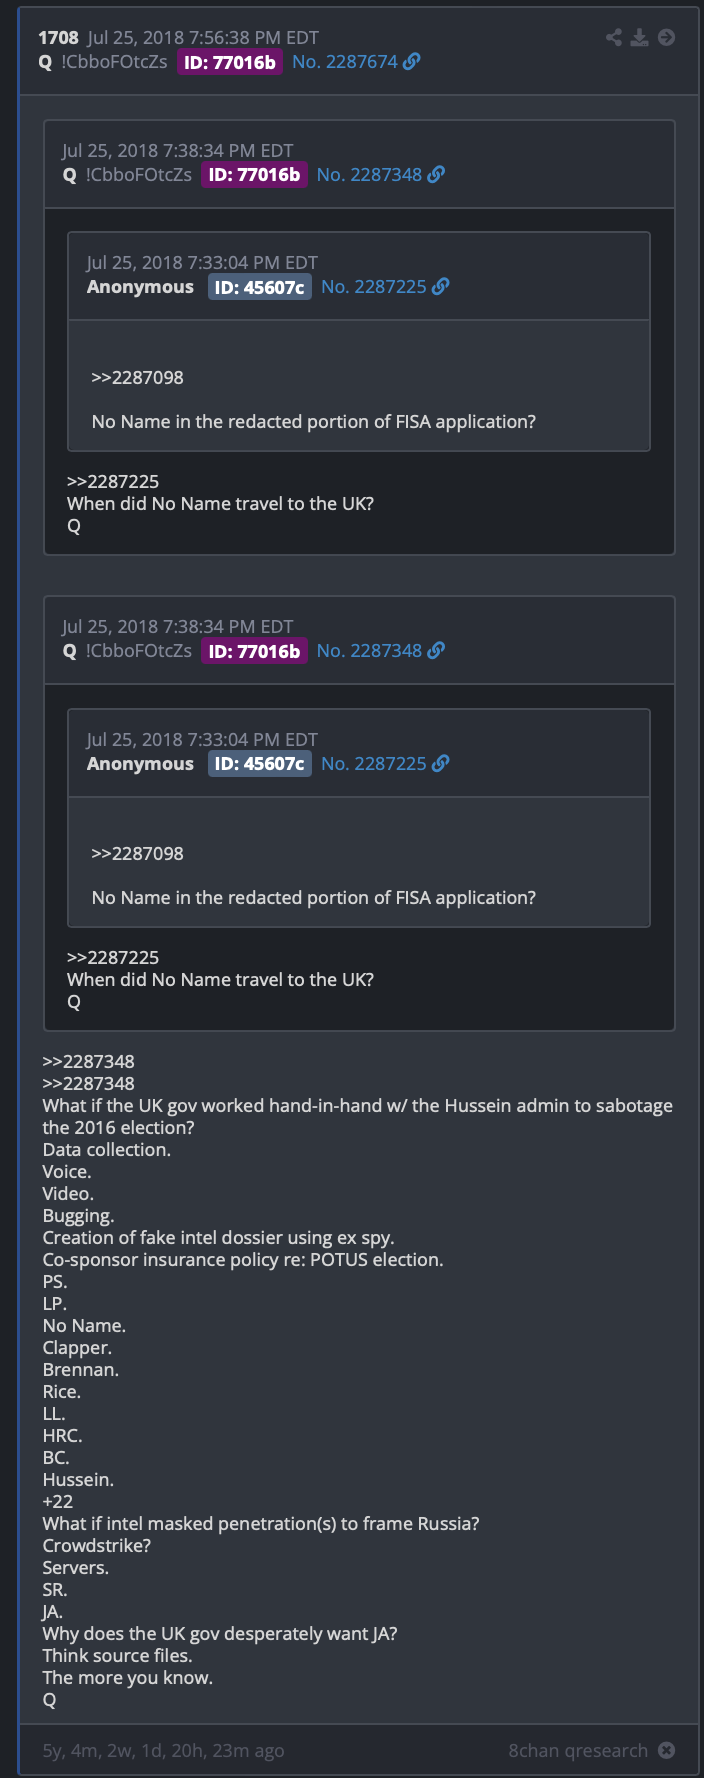
Task: Click the >>2287098 reference in first quote
Action: 138,377
